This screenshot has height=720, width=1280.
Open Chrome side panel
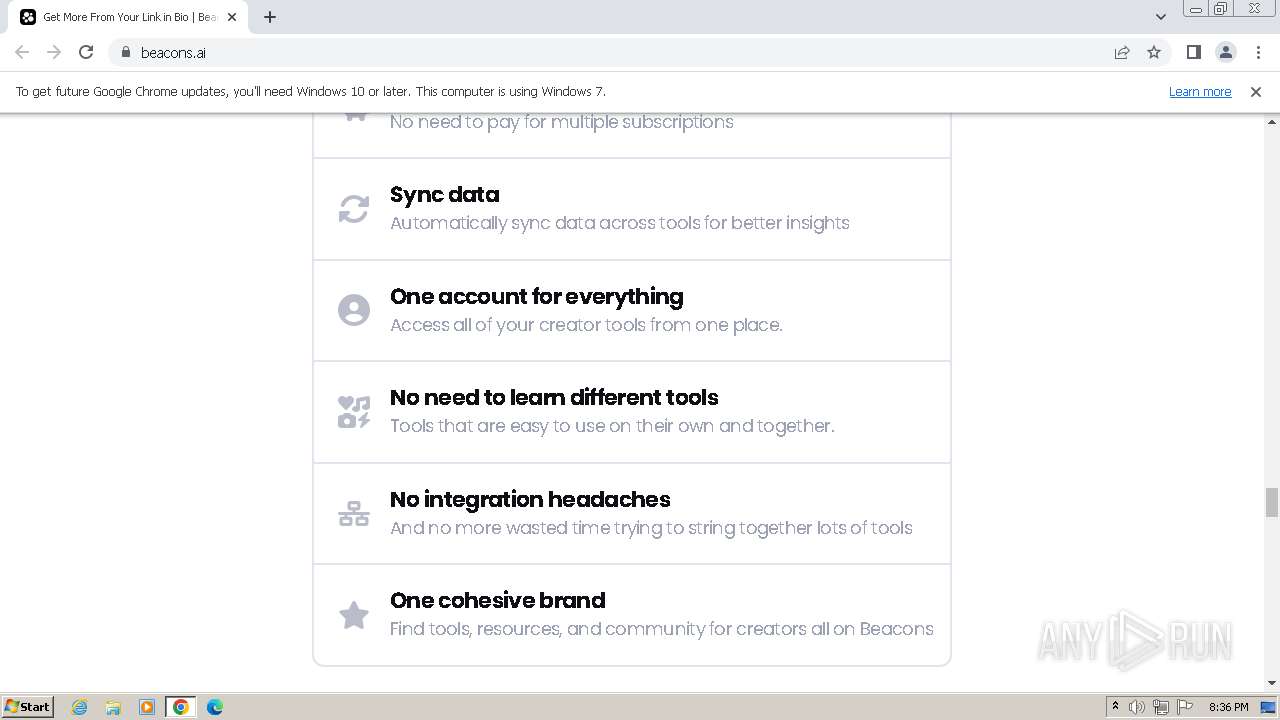point(1193,52)
